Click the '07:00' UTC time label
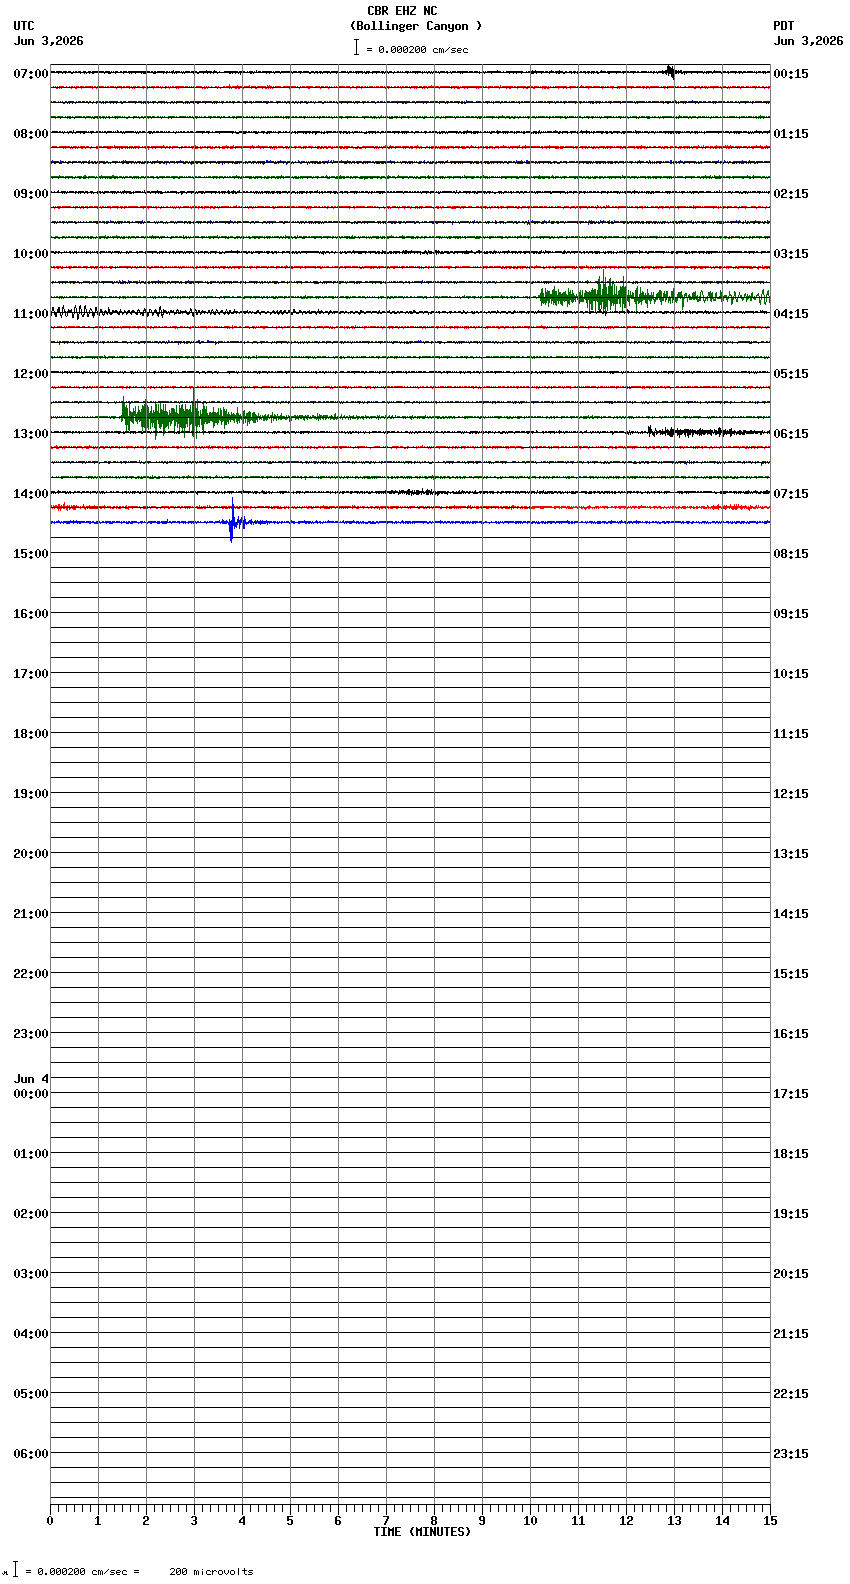Screen dimensions: 850x1584 (x=31, y=73)
